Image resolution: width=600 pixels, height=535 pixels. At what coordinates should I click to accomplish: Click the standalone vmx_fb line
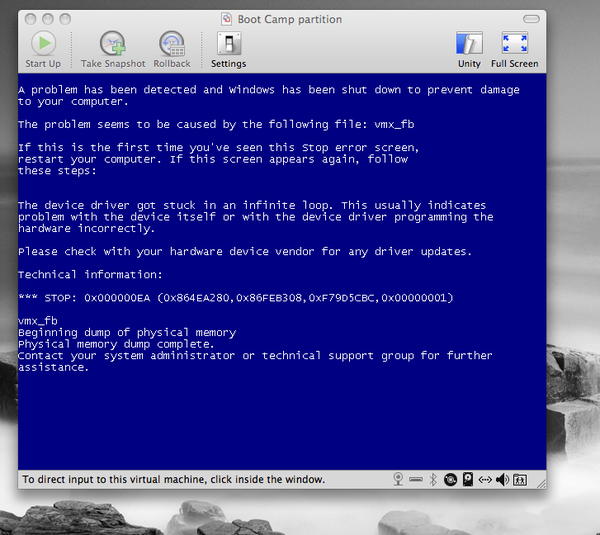(x=38, y=321)
